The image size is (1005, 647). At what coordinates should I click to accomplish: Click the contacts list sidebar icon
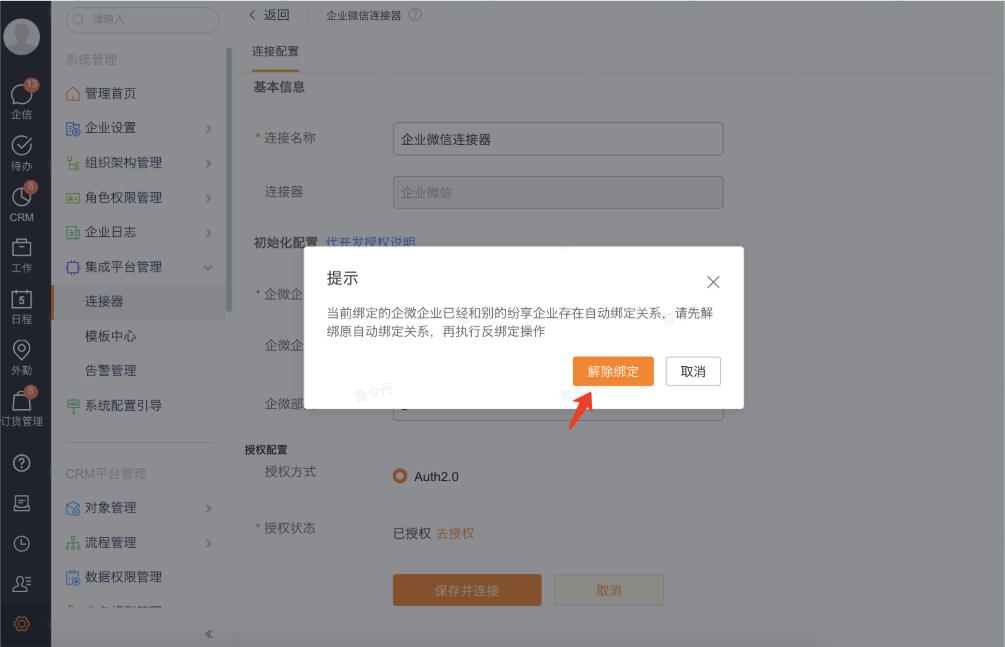click(x=21, y=584)
